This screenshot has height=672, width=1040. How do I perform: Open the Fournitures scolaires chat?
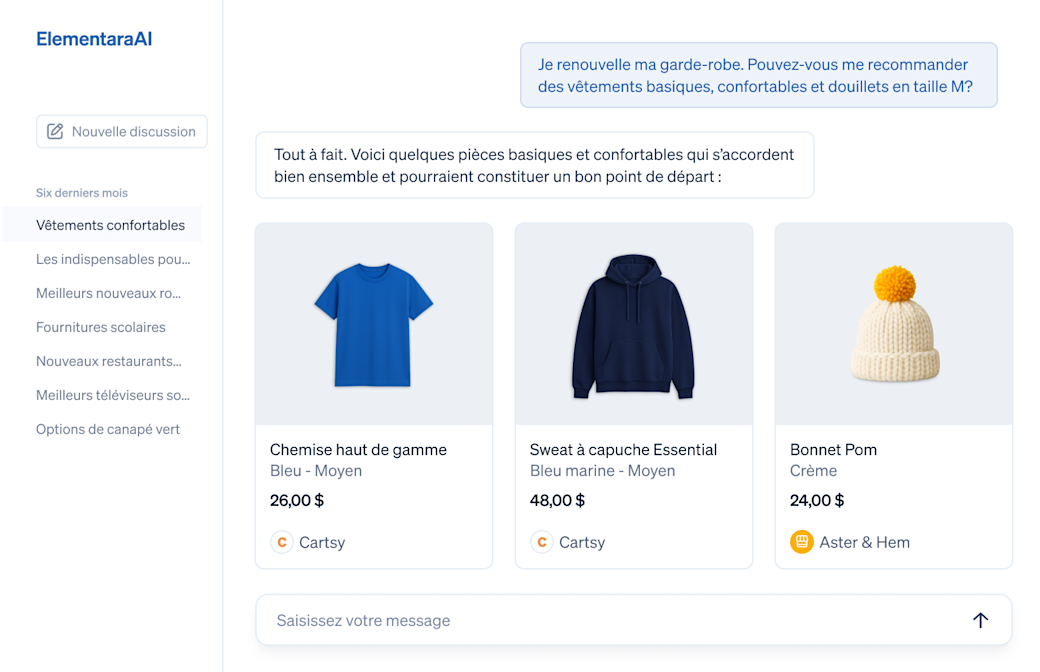[101, 327]
